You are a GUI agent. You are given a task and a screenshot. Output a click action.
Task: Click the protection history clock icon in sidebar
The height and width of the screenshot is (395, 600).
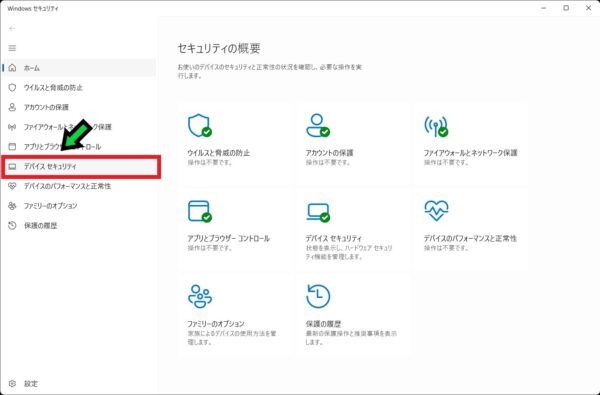(x=12, y=225)
